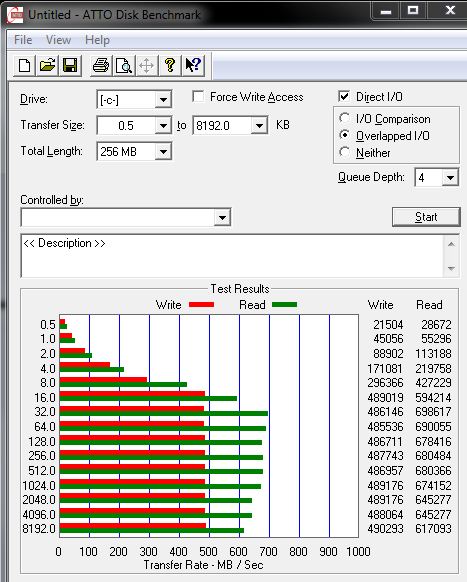Activate context help arrow-question icon

pos(193,66)
